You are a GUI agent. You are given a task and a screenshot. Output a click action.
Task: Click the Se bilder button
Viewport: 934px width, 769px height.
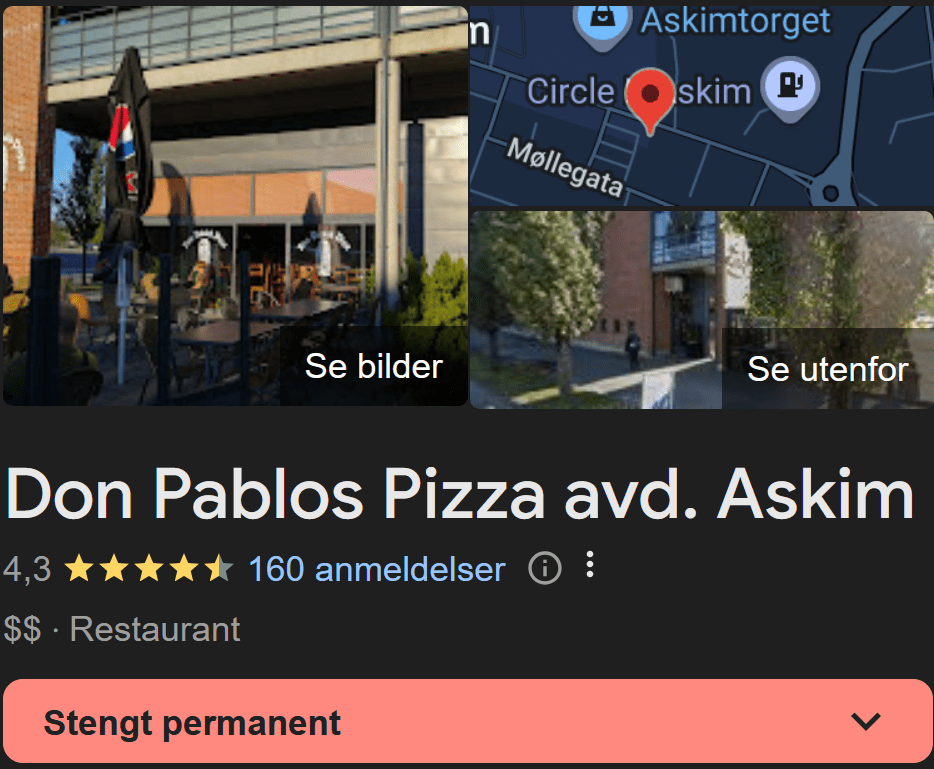(374, 366)
